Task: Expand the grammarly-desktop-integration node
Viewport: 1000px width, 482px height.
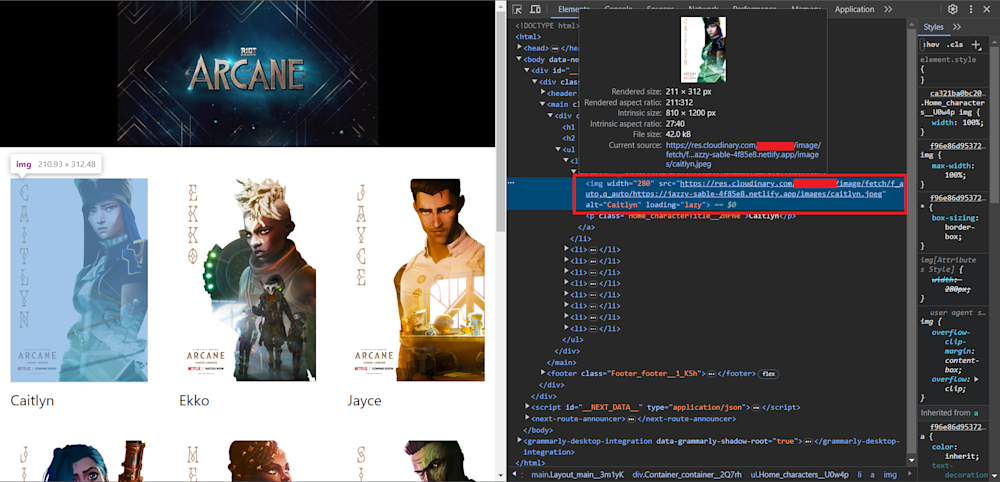Action: [x=519, y=441]
